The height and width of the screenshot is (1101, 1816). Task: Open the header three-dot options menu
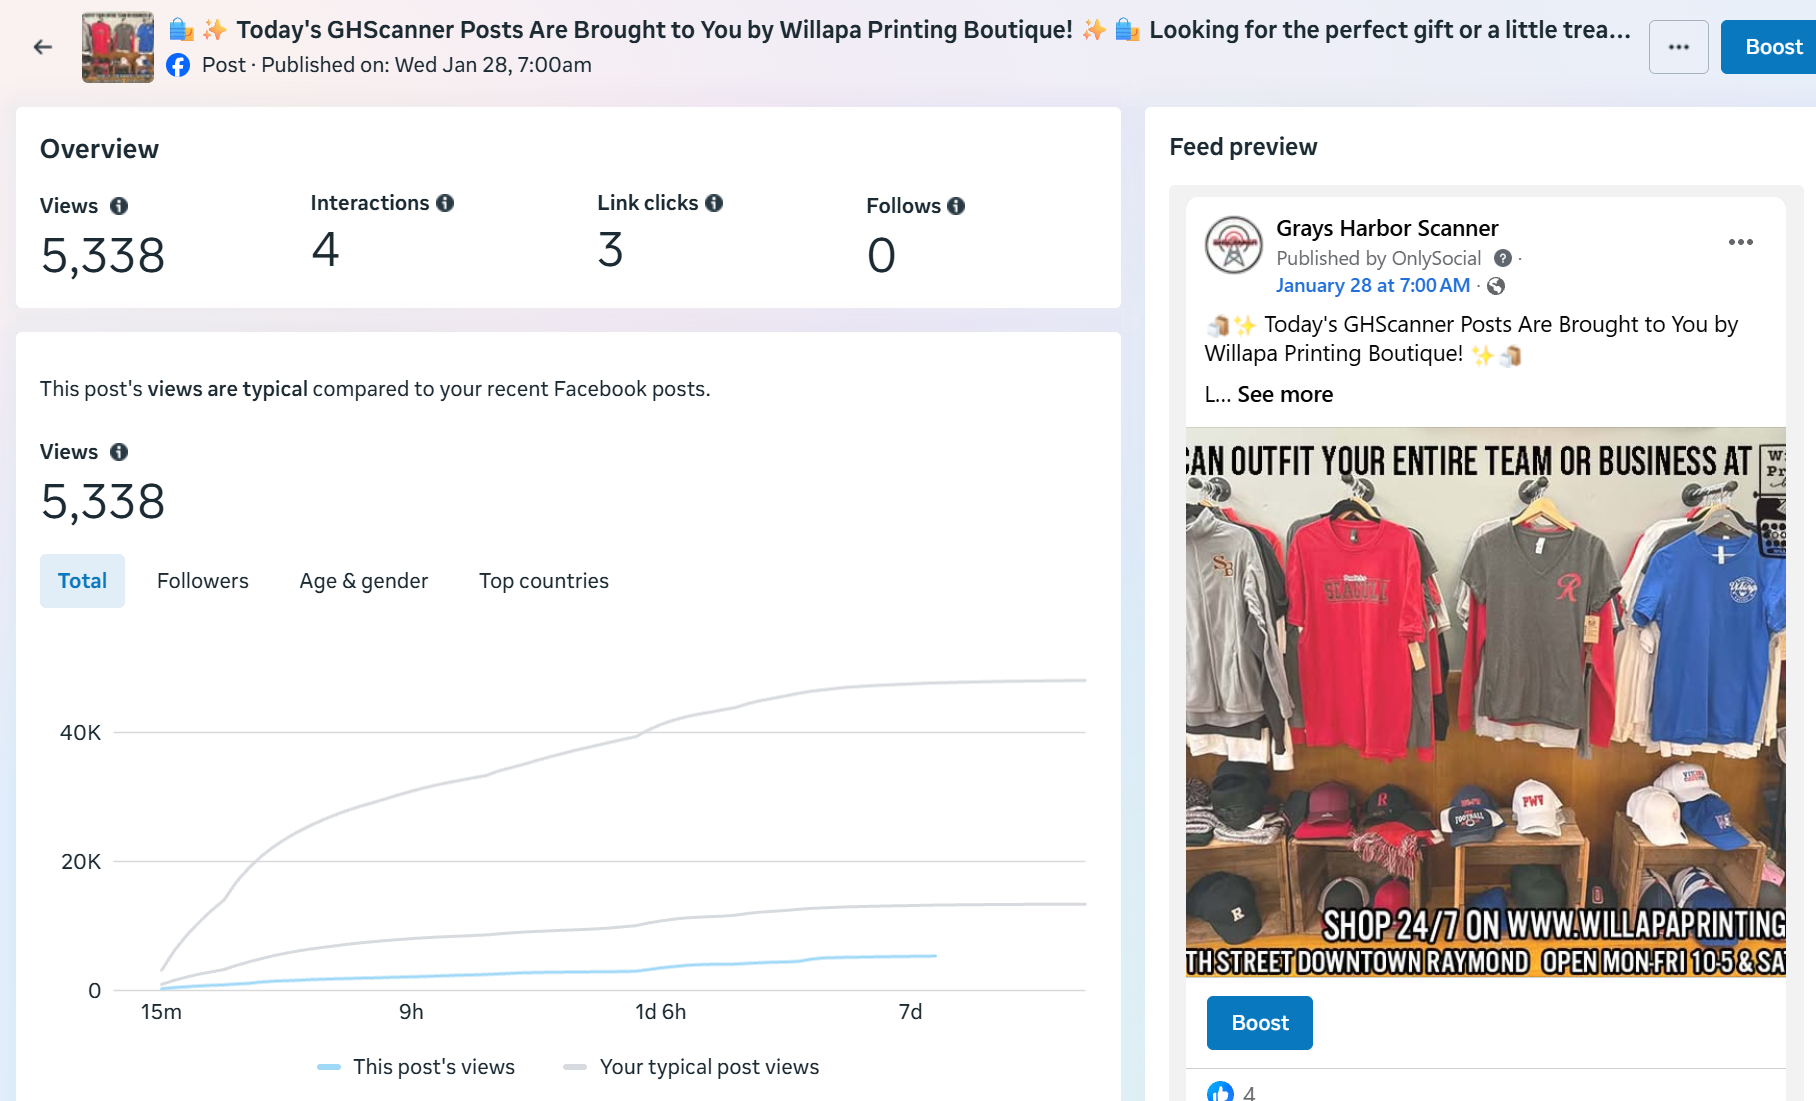(x=1678, y=47)
